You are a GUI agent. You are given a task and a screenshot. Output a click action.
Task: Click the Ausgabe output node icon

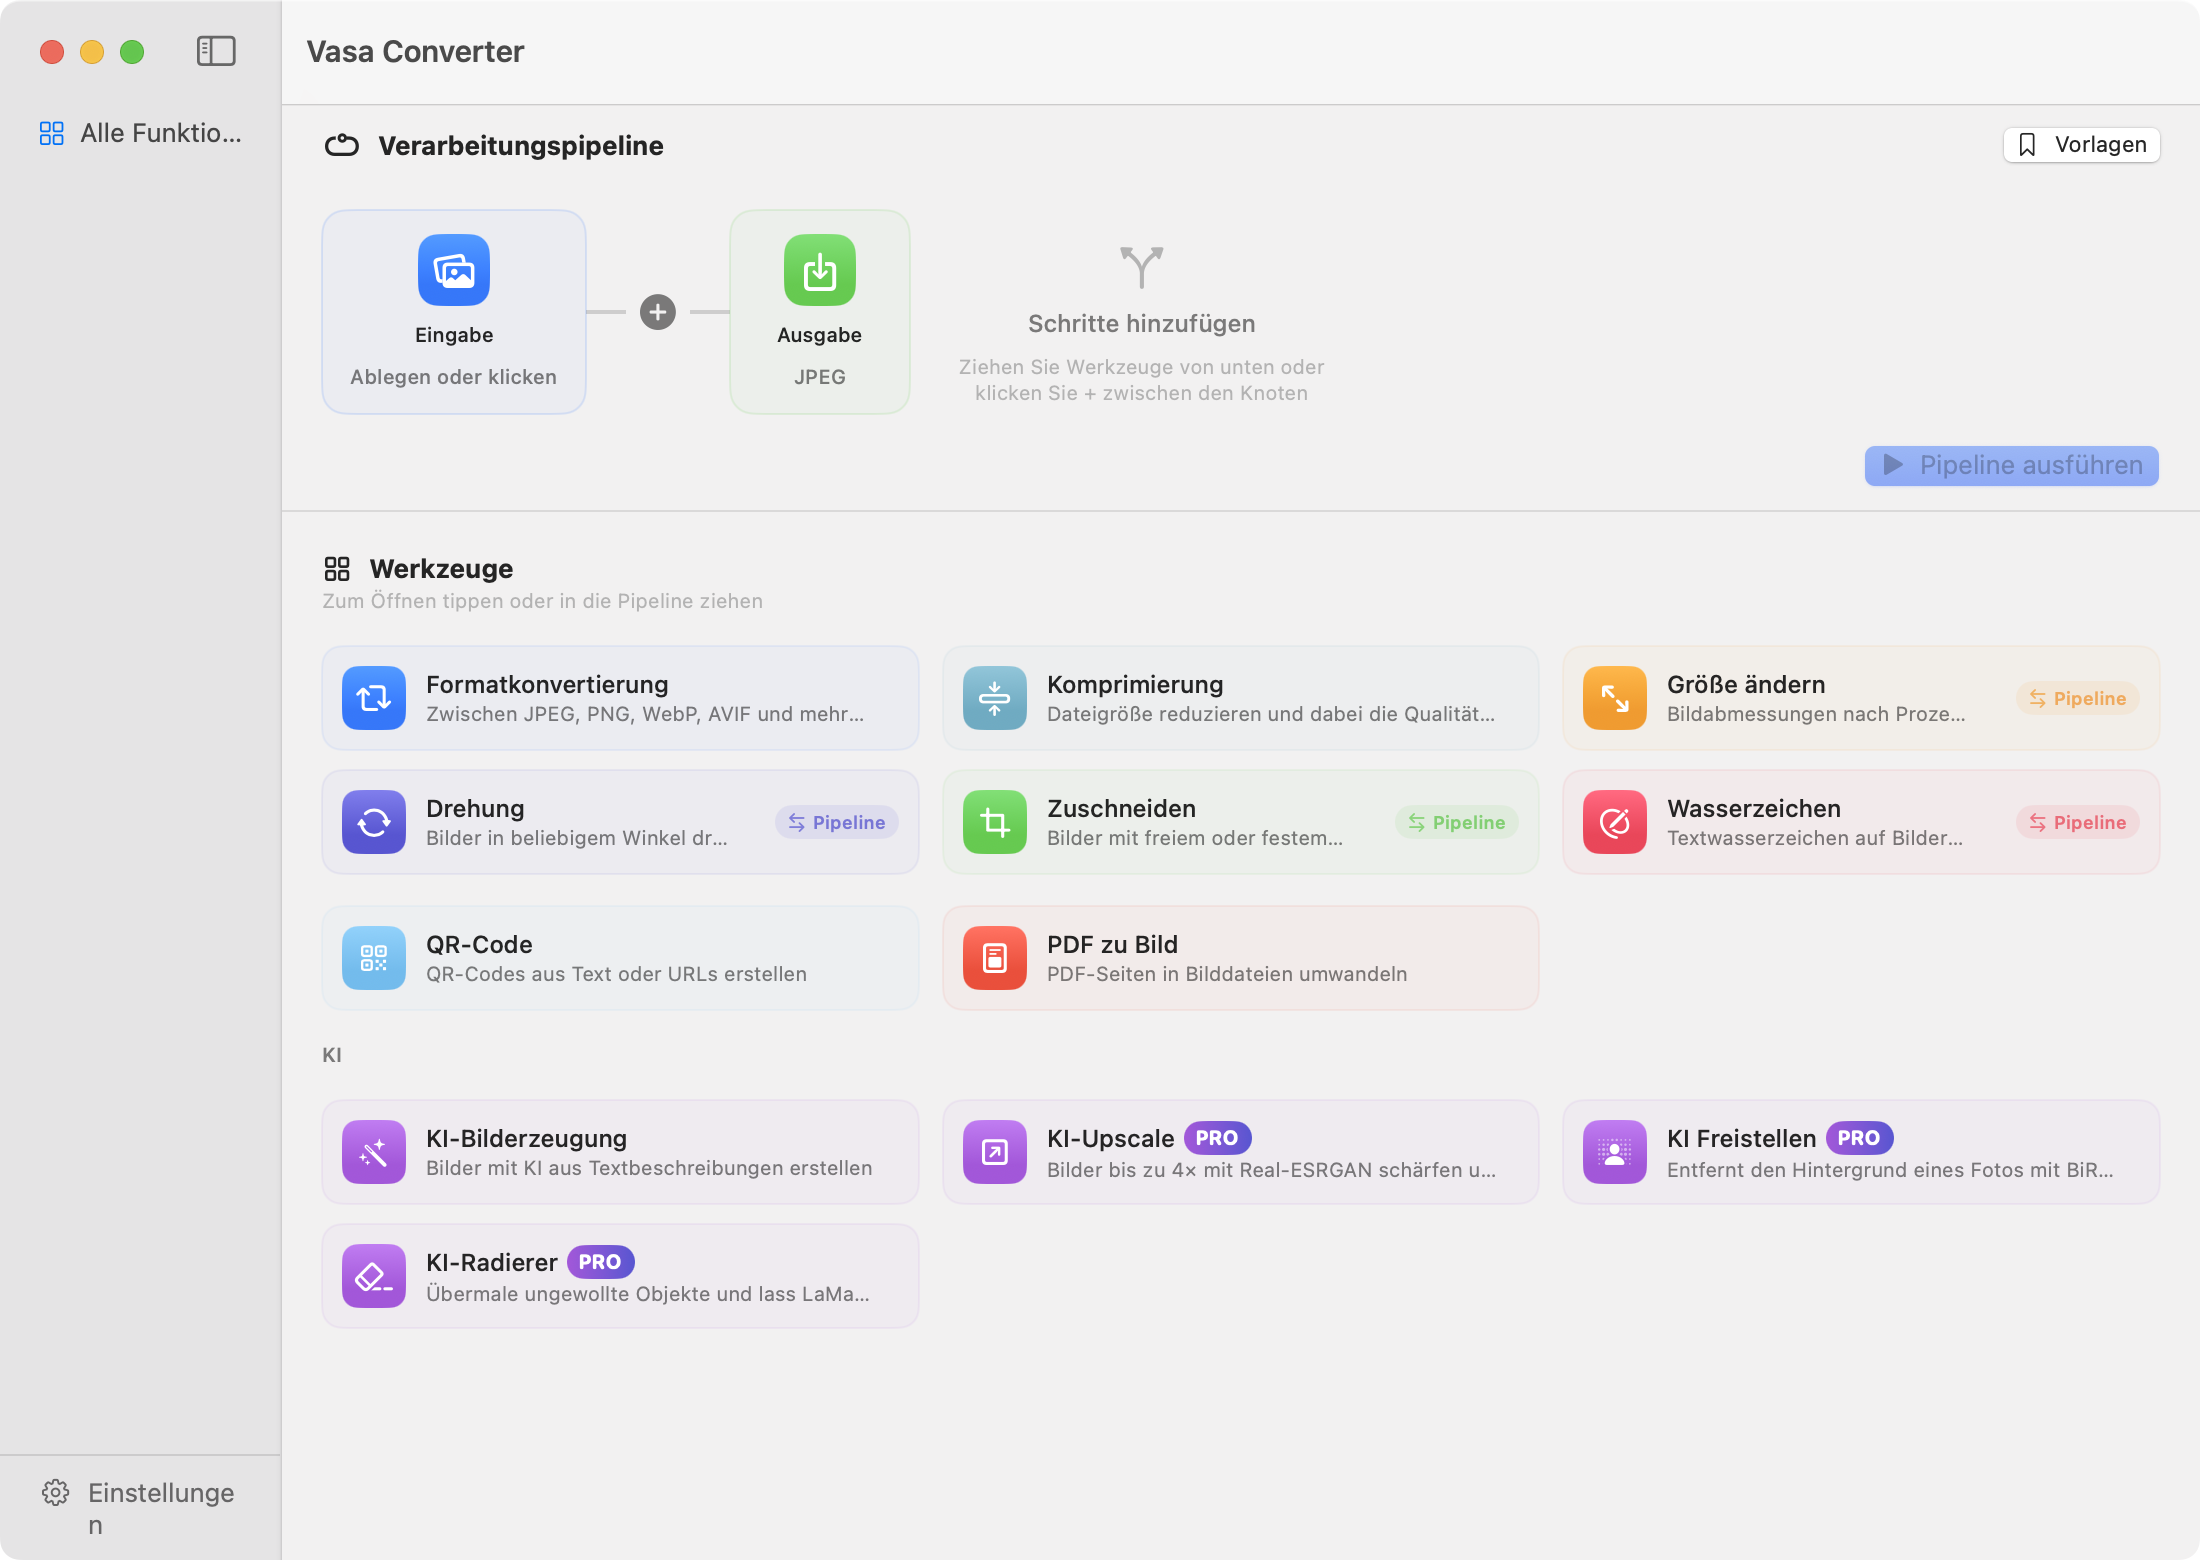pyautogui.click(x=820, y=270)
